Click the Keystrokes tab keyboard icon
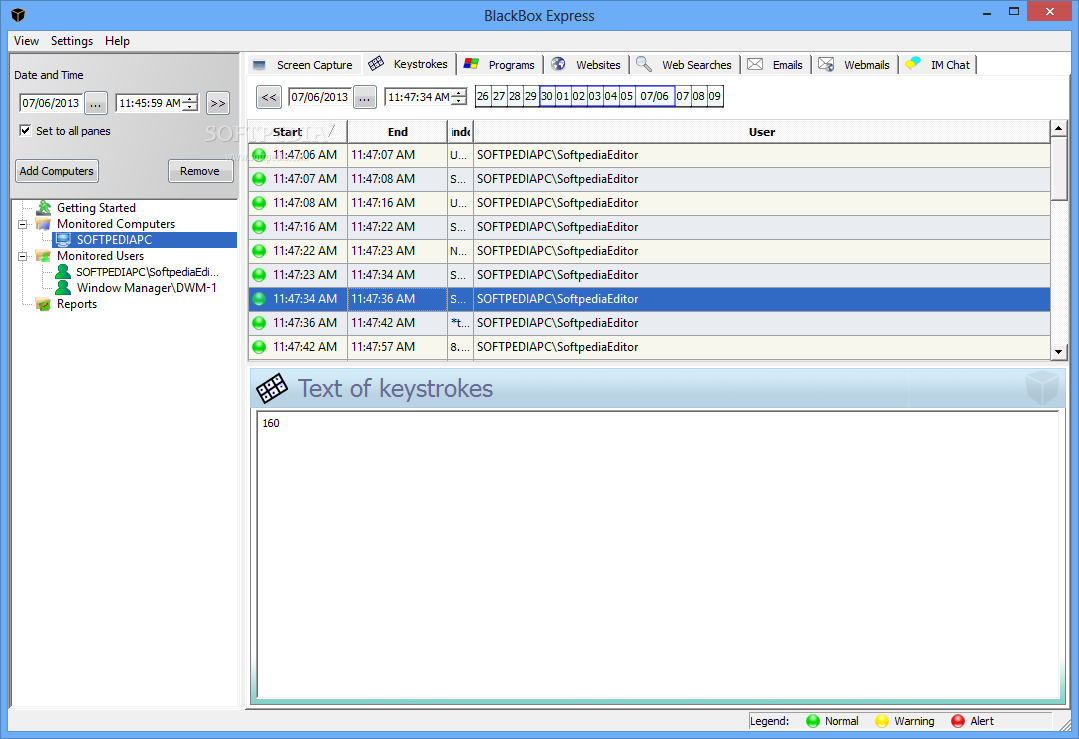Image resolution: width=1079 pixels, height=739 pixels. click(x=376, y=64)
